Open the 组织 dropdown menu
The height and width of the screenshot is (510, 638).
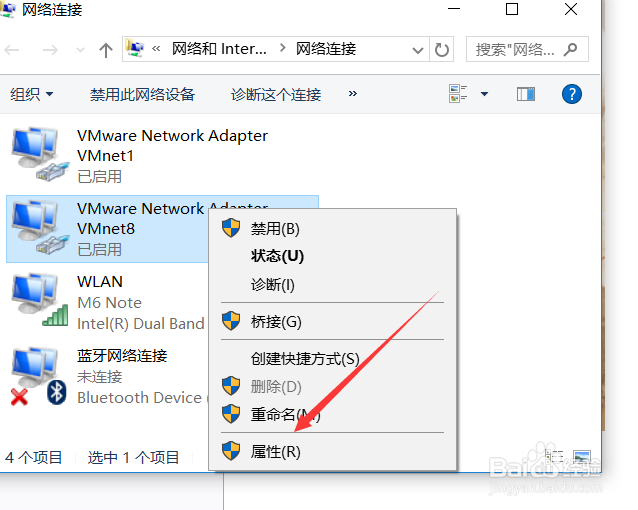pyautogui.click(x=31, y=94)
